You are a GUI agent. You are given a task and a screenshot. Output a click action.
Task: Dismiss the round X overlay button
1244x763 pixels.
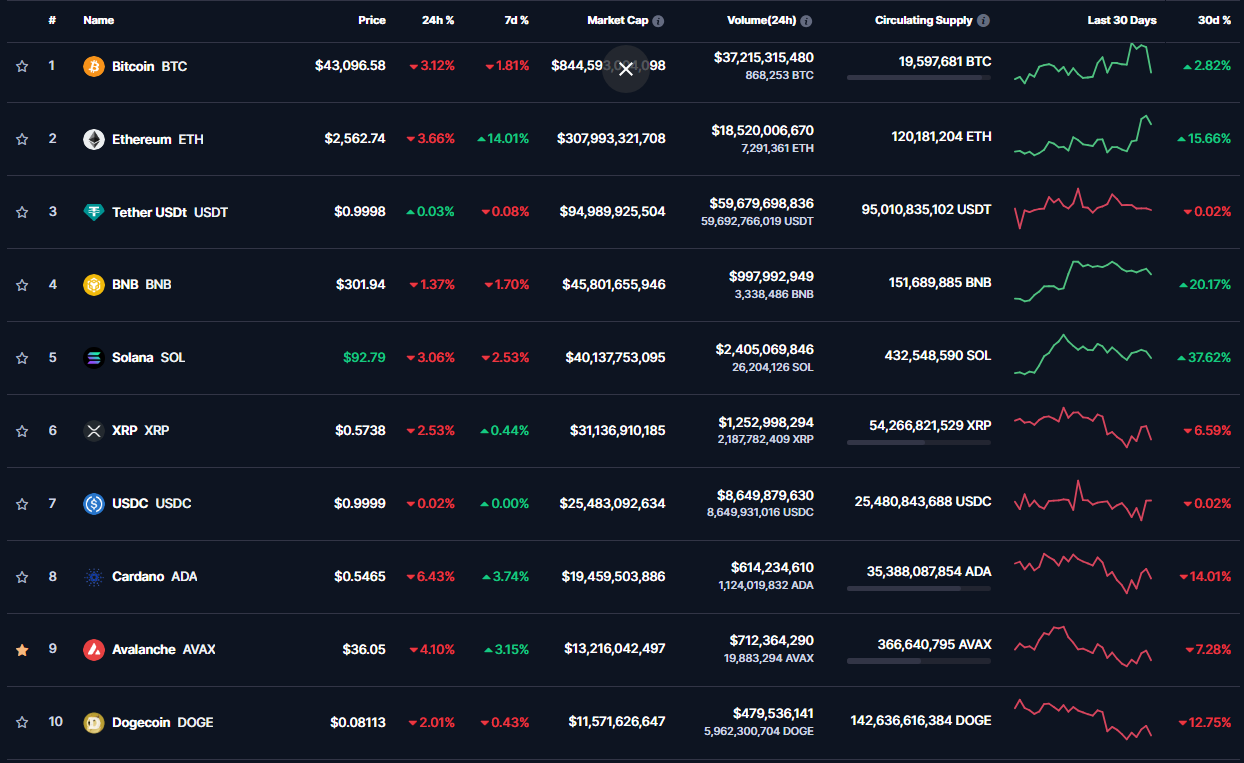(626, 69)
